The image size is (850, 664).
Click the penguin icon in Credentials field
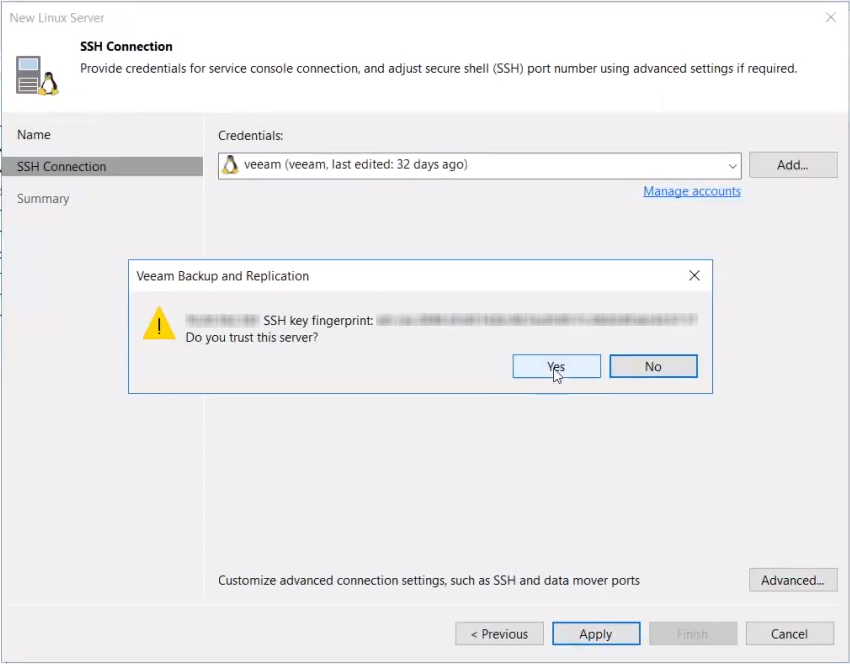point(230,165)
